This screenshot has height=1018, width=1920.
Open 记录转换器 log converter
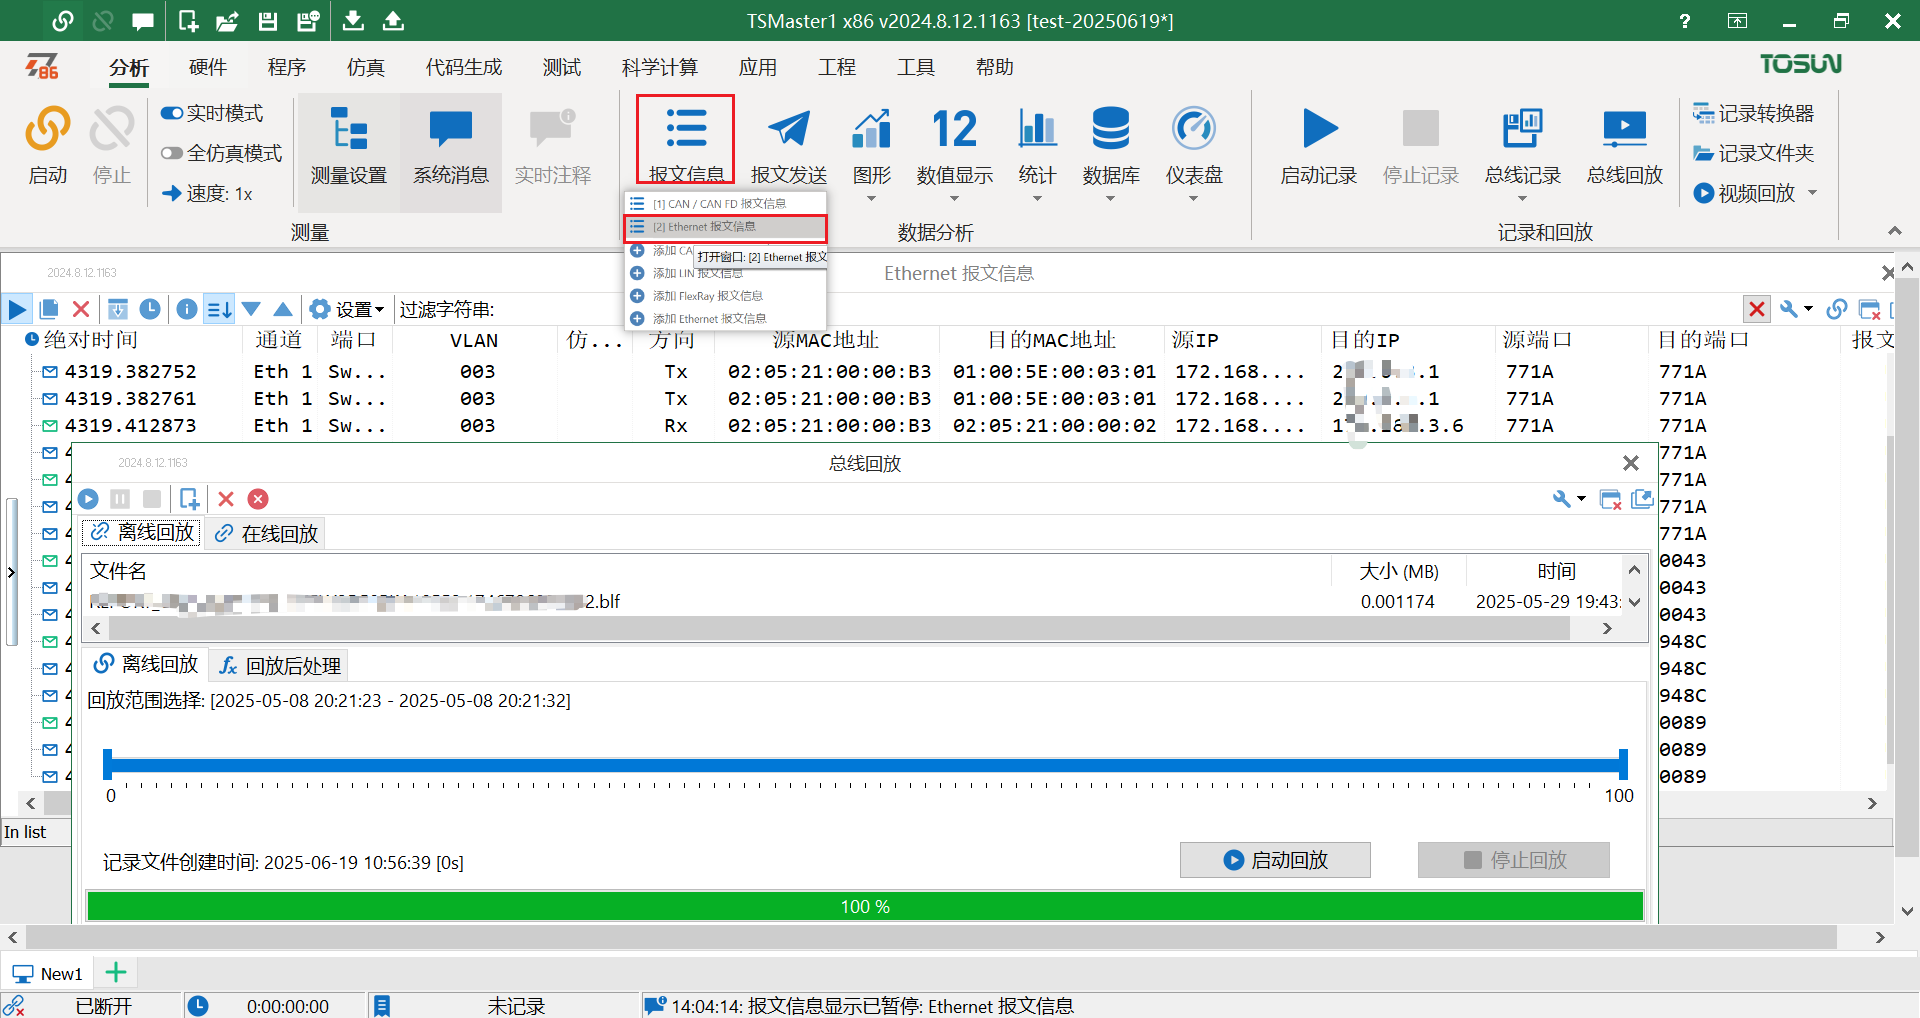coord(1753,113)
